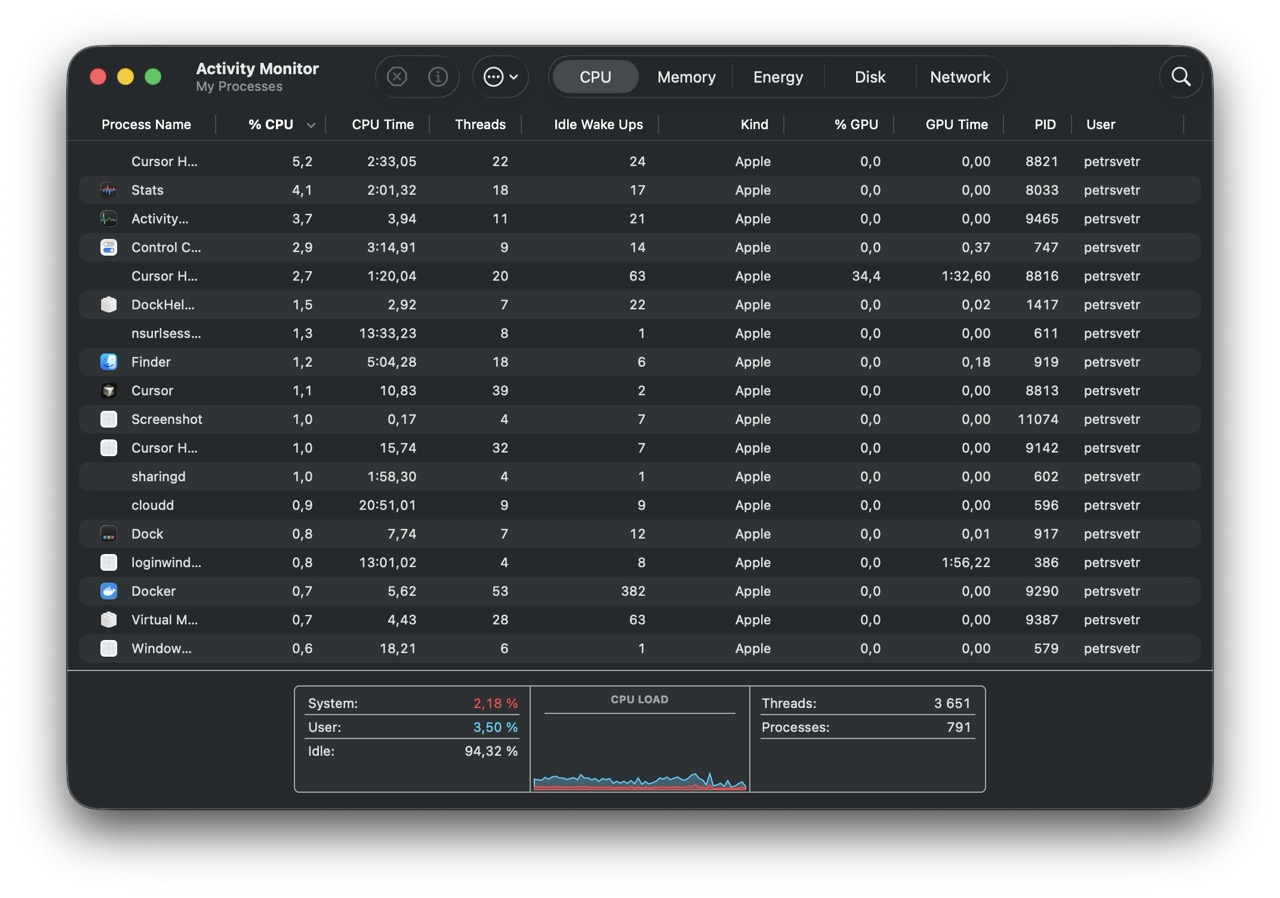Click the Processes count 791
The image size is (1280, 898).
(x=959, y=728)
